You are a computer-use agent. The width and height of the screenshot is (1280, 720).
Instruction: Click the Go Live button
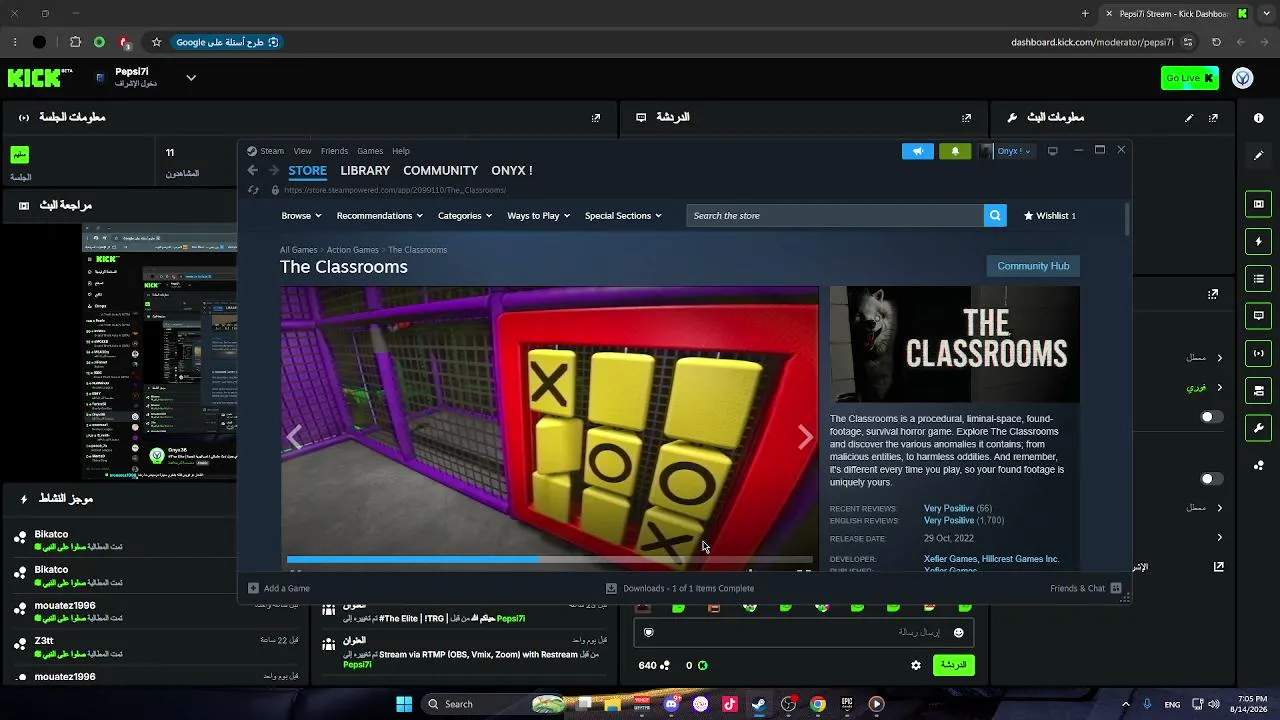pyautogui.click(x=1190, y=78)
